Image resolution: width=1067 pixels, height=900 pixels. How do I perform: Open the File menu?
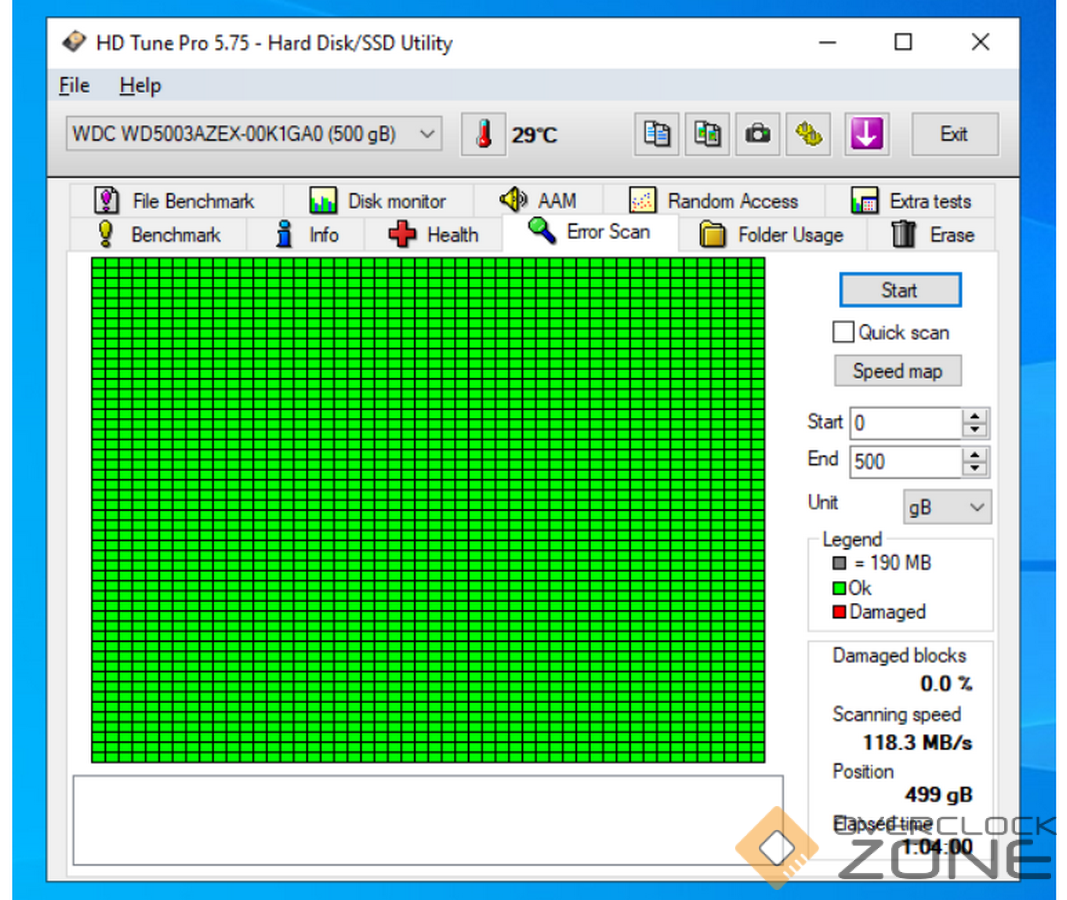[x=74, y=86]
